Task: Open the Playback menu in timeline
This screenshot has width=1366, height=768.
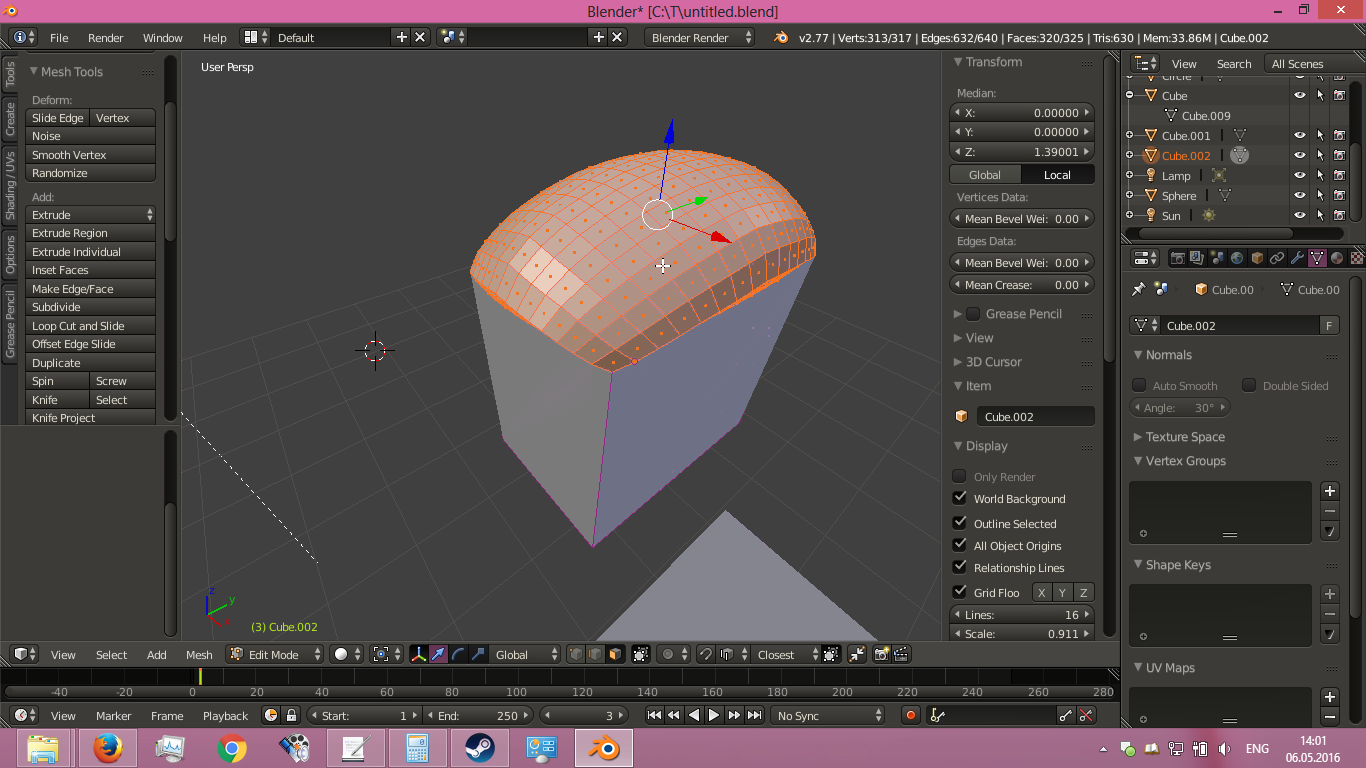Action: point(225,715)
